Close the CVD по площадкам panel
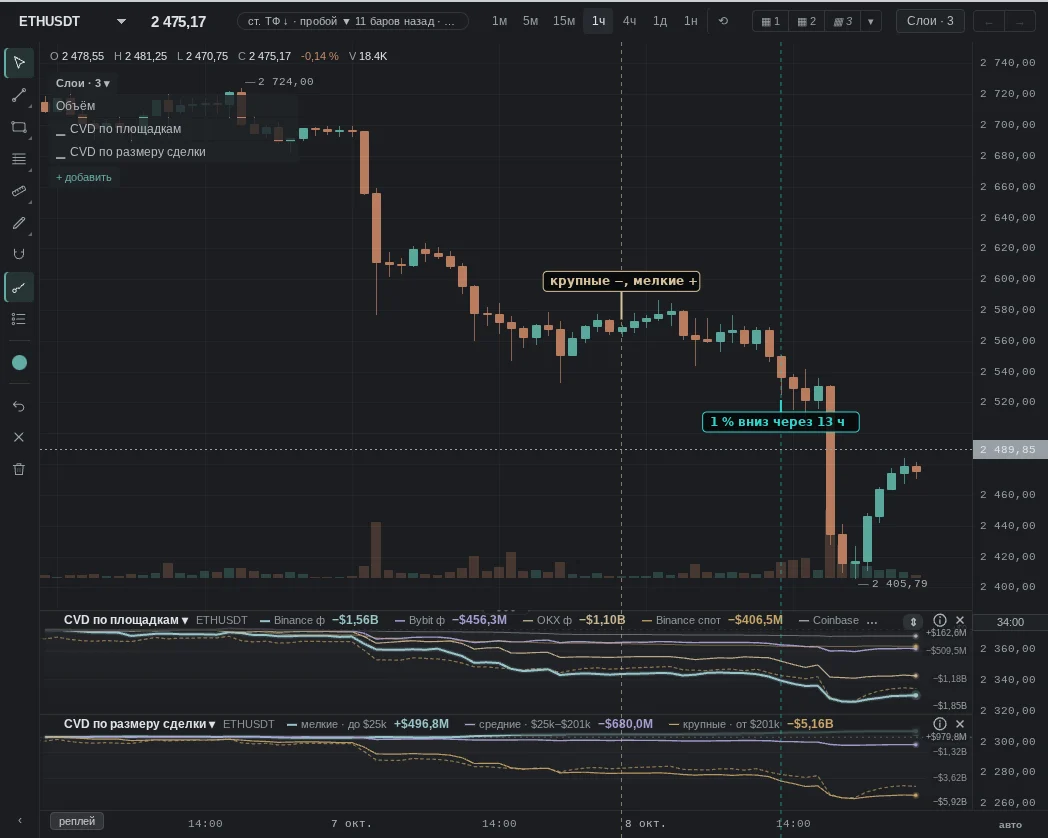The width and height of the screenshot is (1048, 838). click(x=960, y=620)
